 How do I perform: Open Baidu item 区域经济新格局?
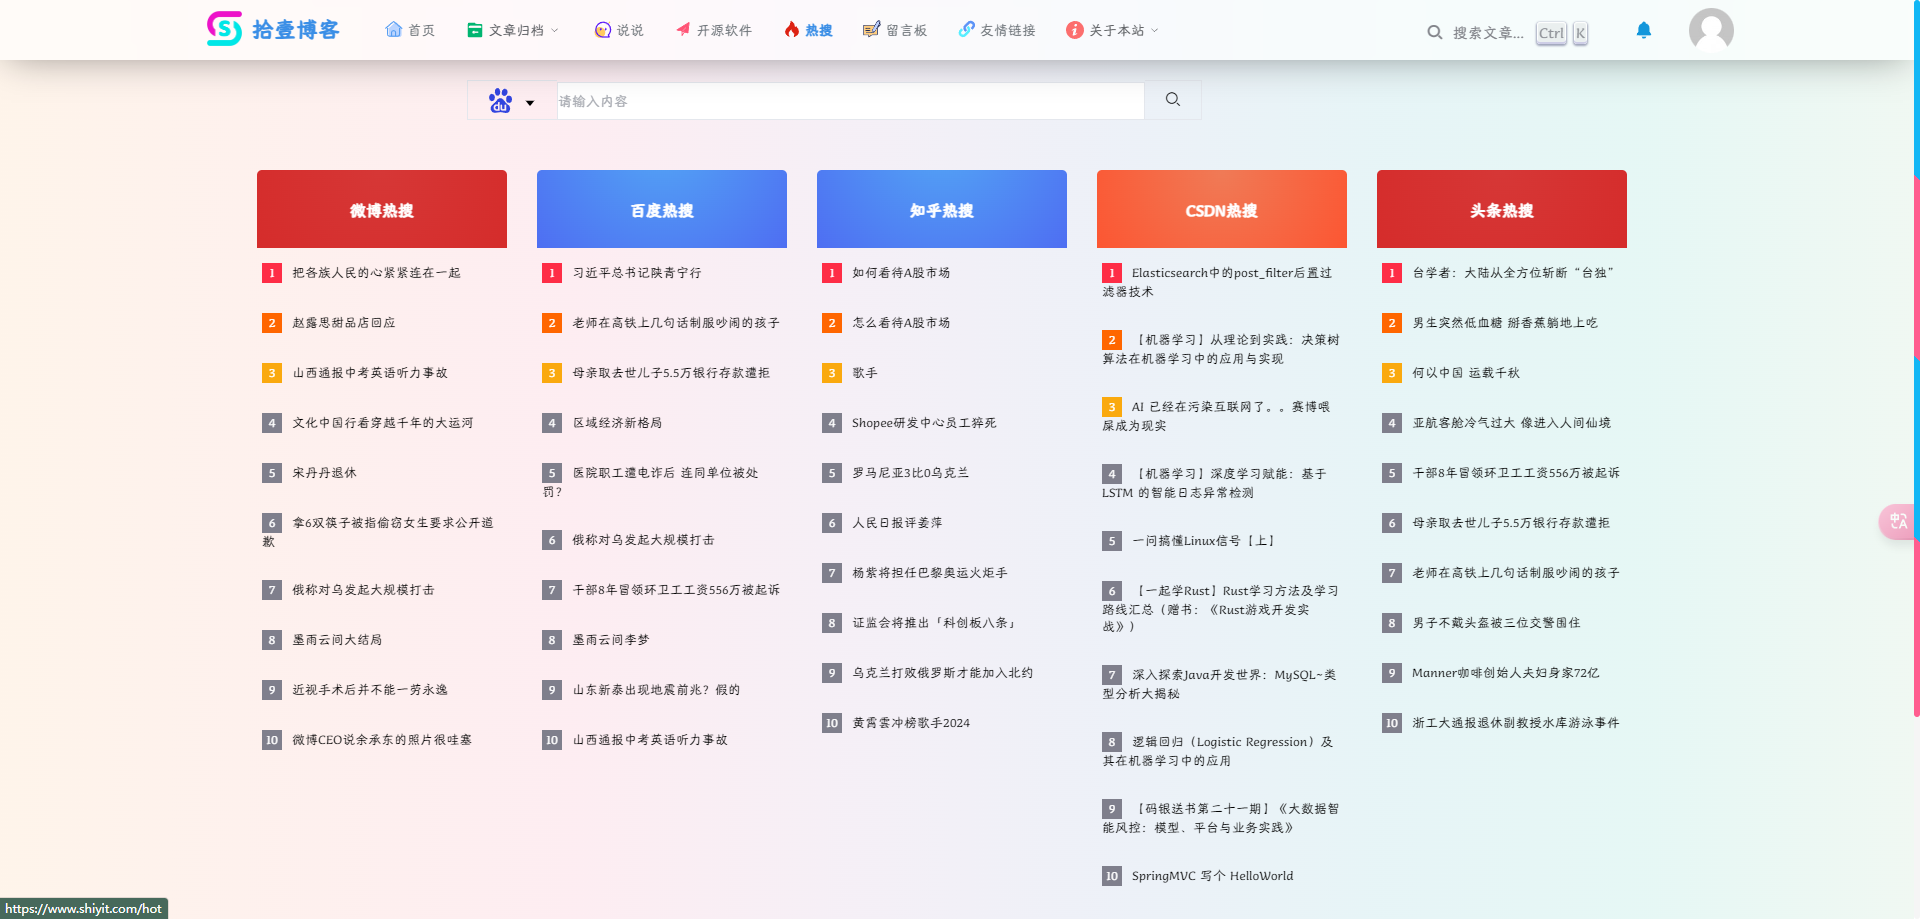coord(617,423)
